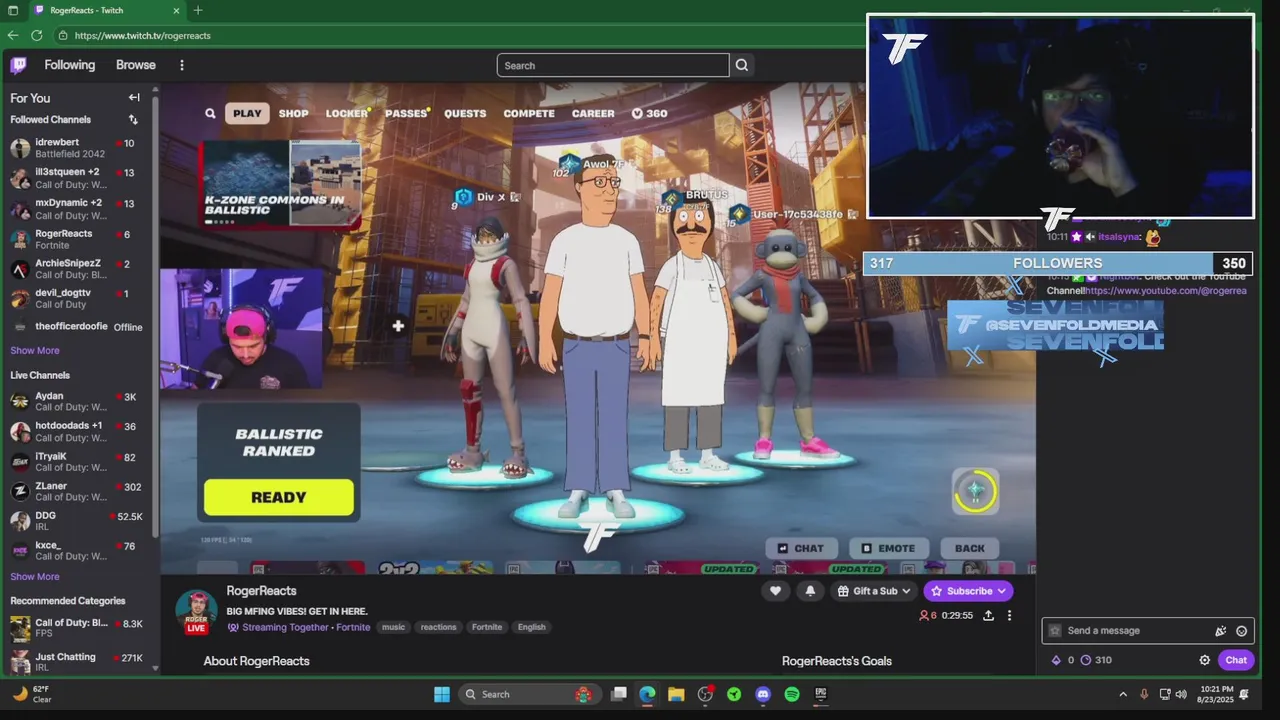Viewport: 1280px width, 720px height.
Task: Open chat settings gear icon
Action: (x=1205, y=660)
